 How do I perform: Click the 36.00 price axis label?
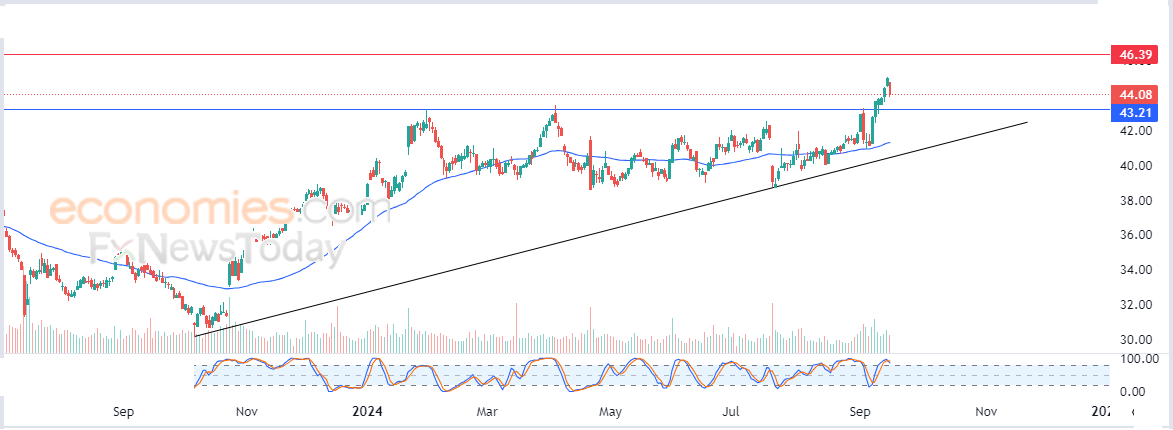[x=1134, y=235]
